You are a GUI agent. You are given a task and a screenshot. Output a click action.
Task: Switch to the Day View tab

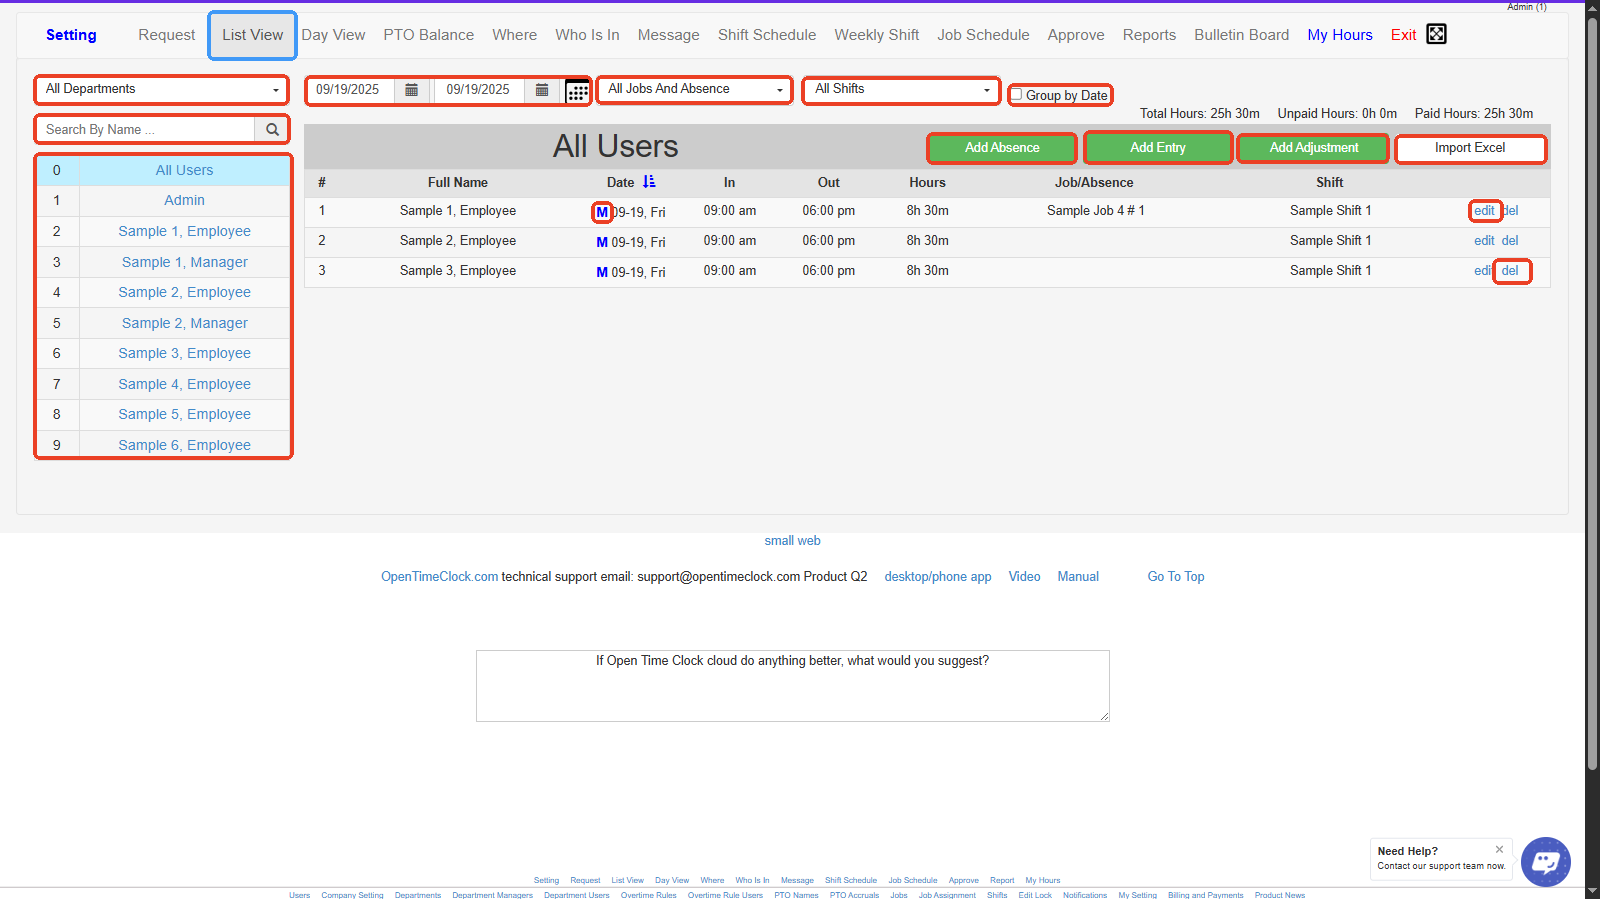click(333, 35)
